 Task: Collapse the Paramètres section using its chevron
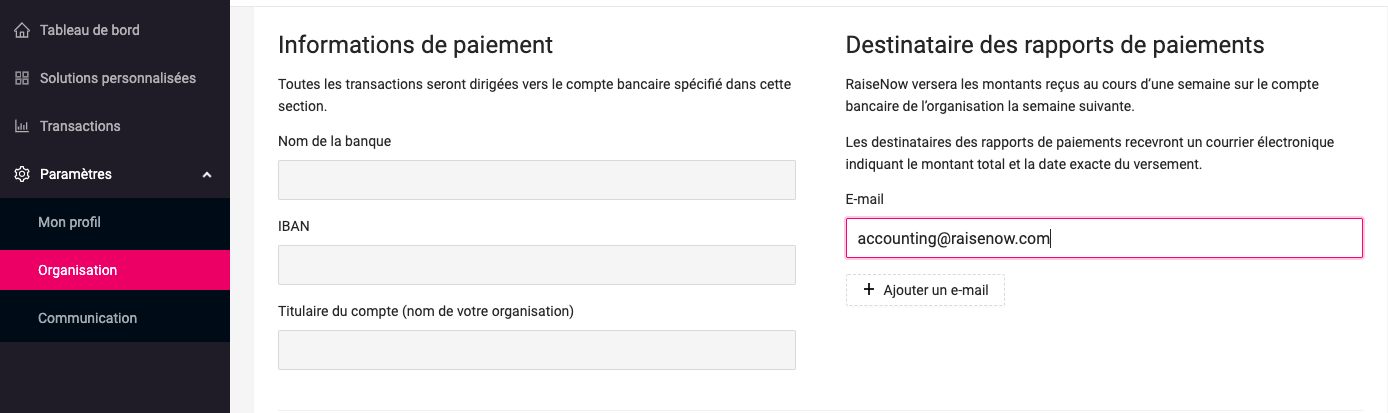pyautogui.click(x=207, y=175)
